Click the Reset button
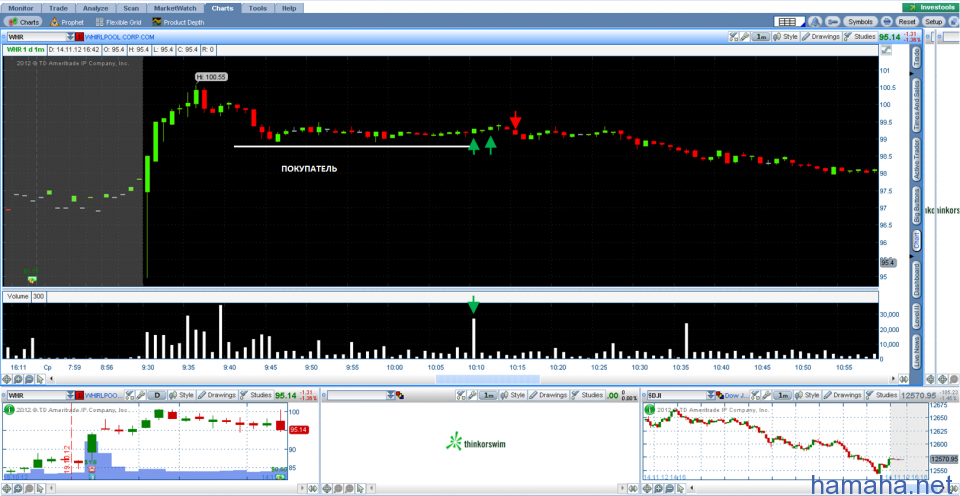The height and width of the screenshot is (496, 960). 906,21
